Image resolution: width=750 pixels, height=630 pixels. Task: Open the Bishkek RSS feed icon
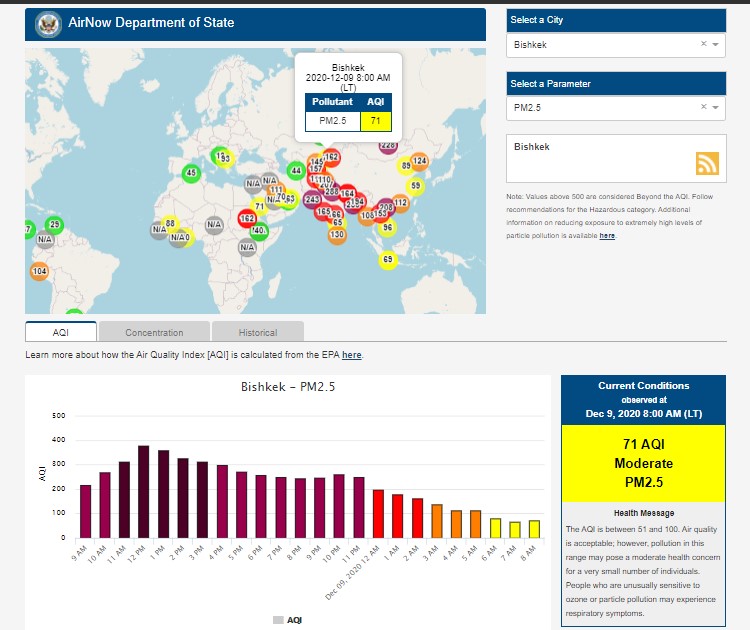pos(708,164)
